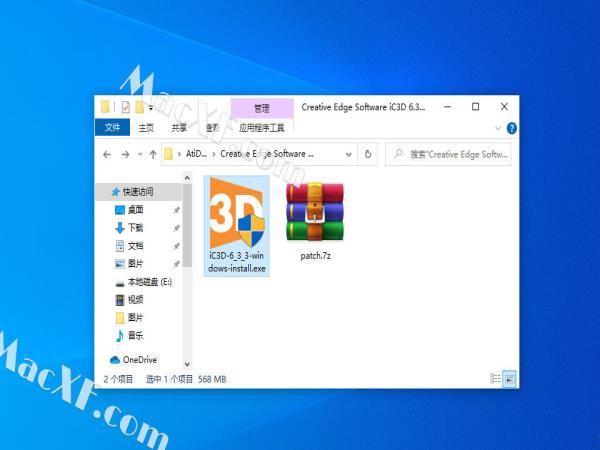600x450 pixels.
Task: Switch to details view in status bar
Action: [495, 379]
